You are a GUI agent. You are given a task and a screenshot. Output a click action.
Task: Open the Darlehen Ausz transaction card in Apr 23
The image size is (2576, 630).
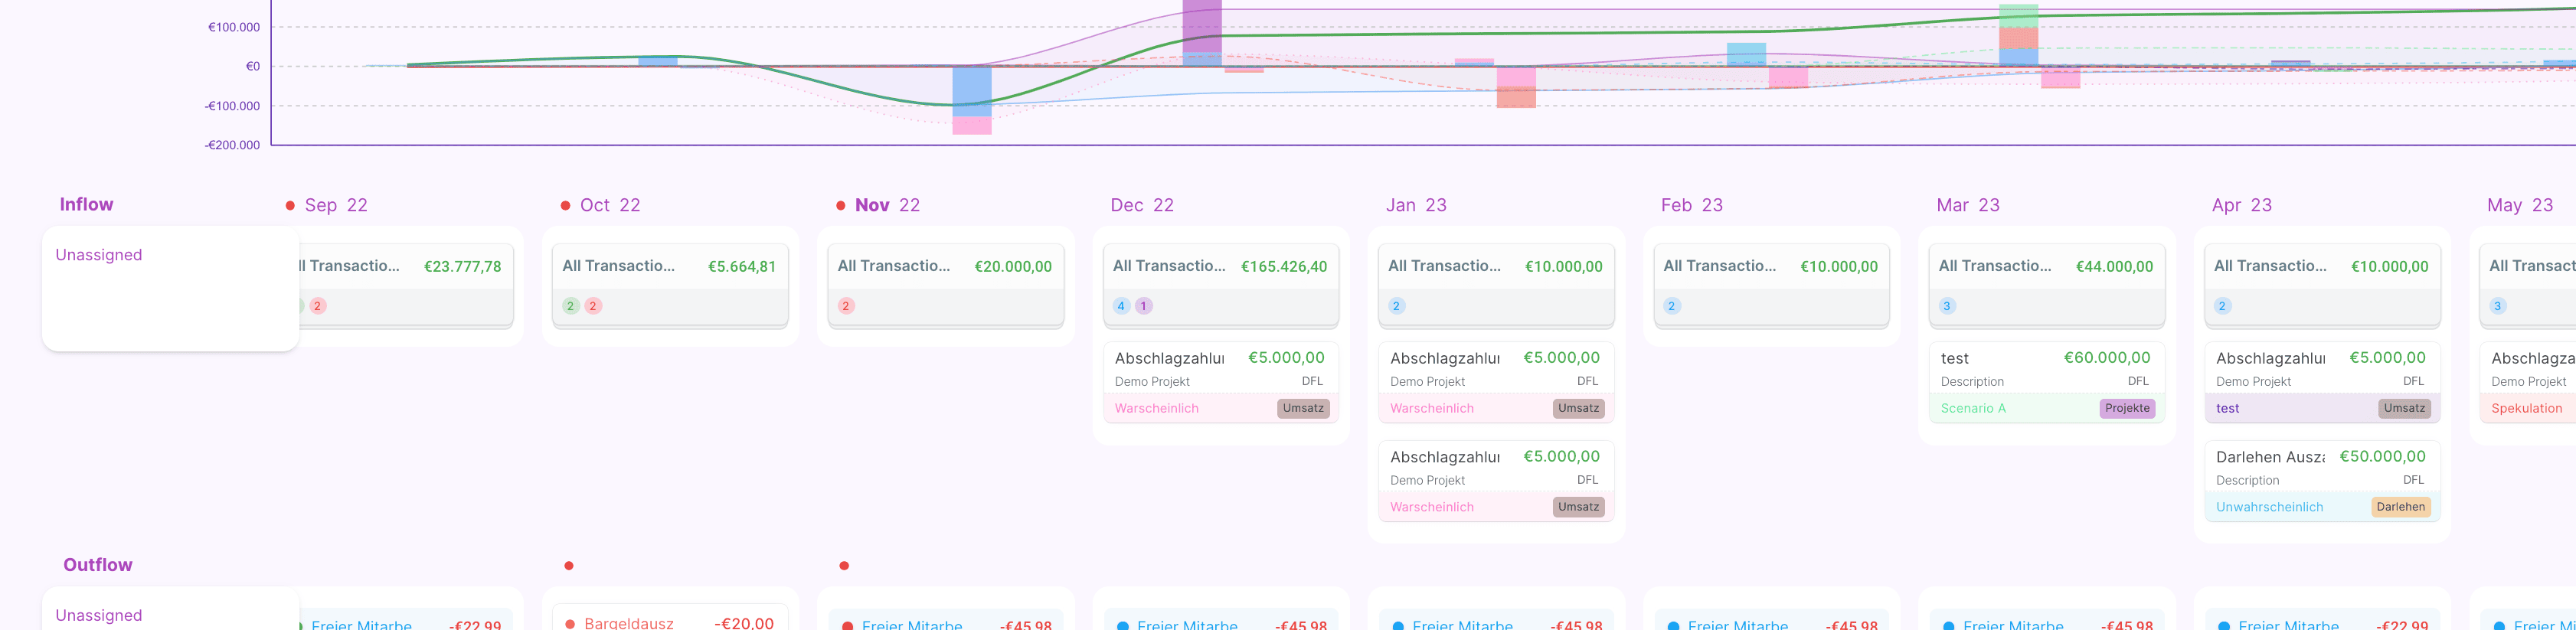point(2321,467)
